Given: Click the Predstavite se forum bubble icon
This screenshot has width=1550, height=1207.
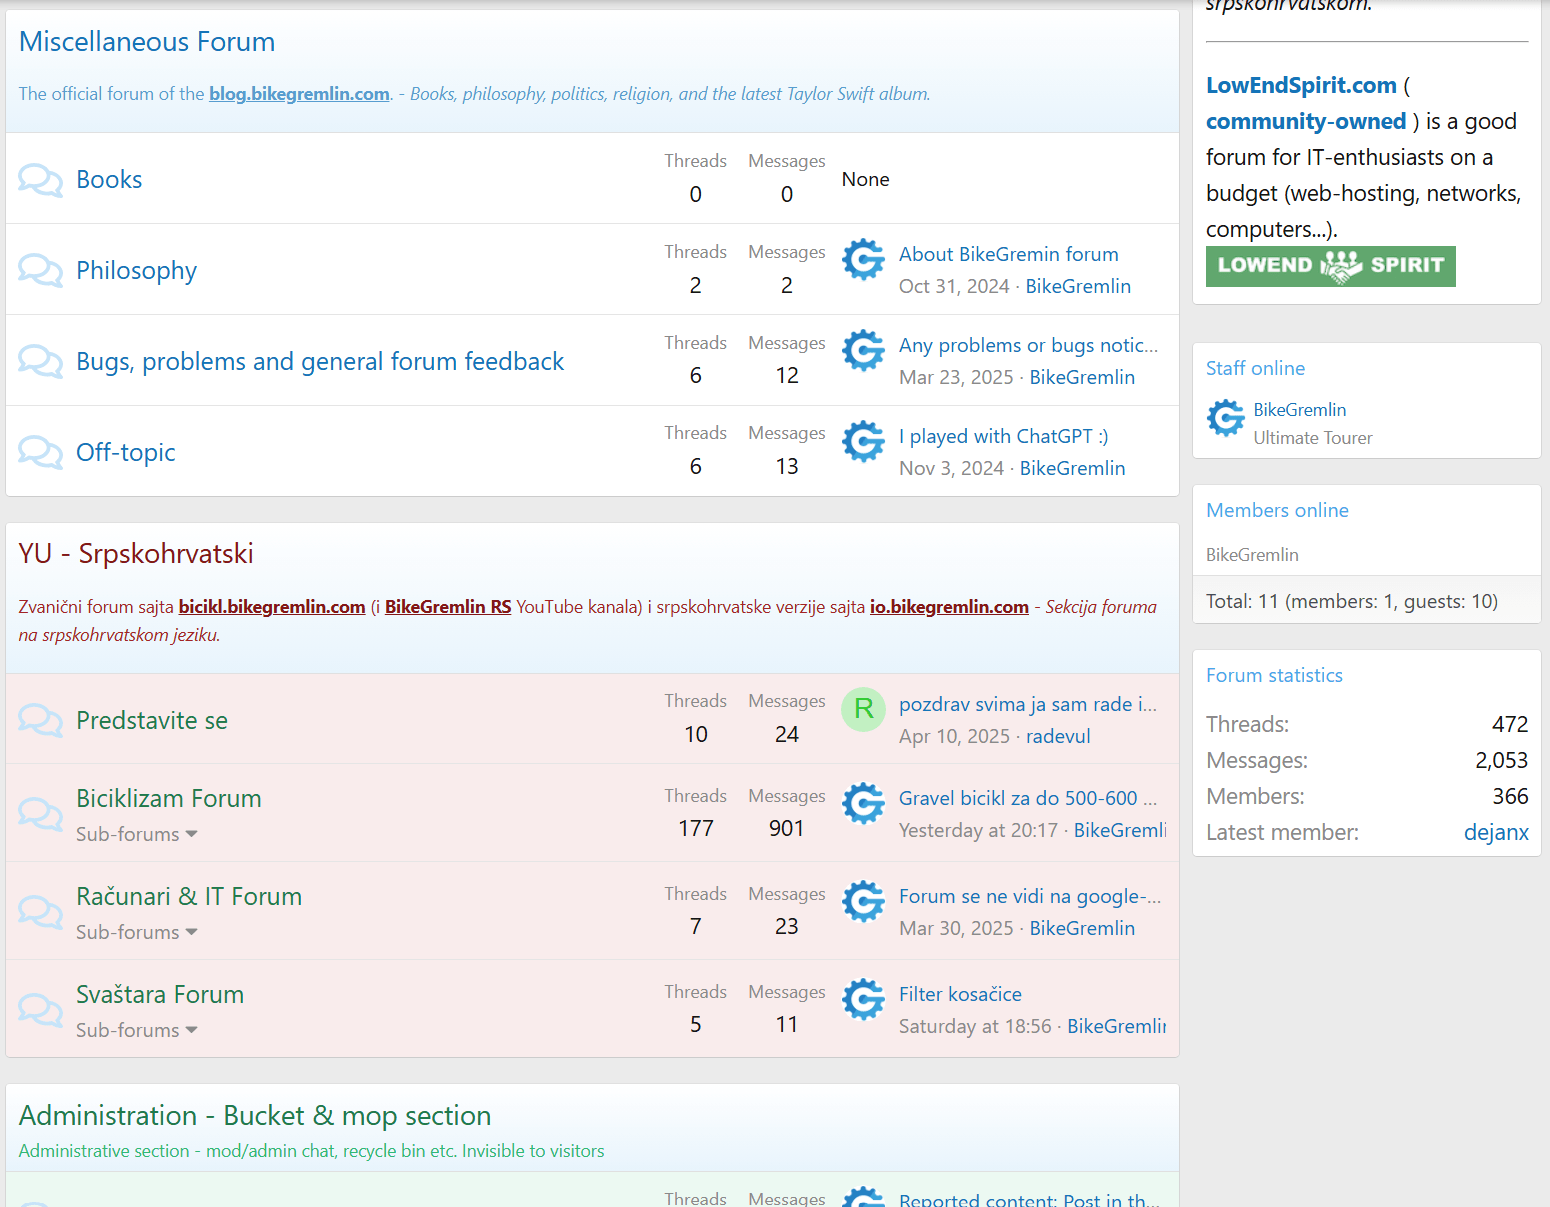Looking at the screenshot, I should pyautogui.click(x=40, y=720).
